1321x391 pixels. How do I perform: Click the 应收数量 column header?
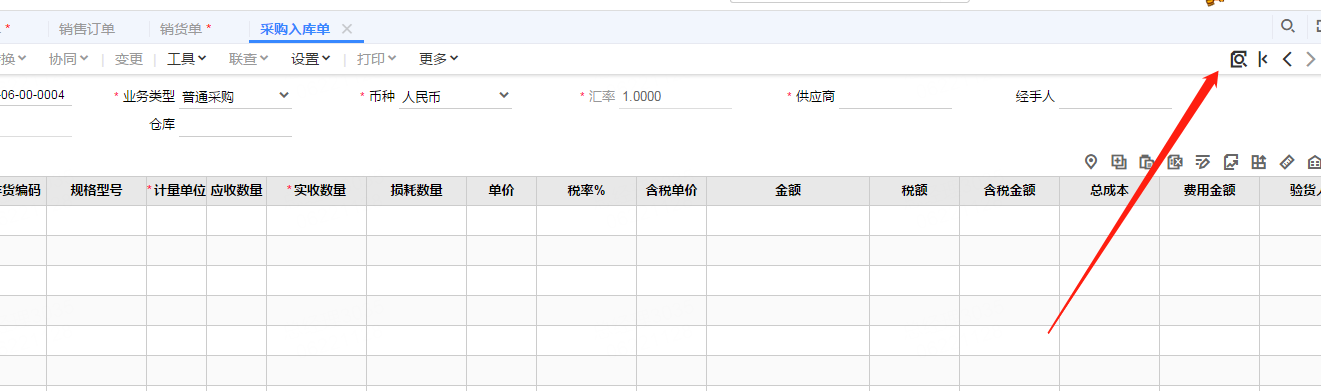pyautogui.click(x=237, y=191)
